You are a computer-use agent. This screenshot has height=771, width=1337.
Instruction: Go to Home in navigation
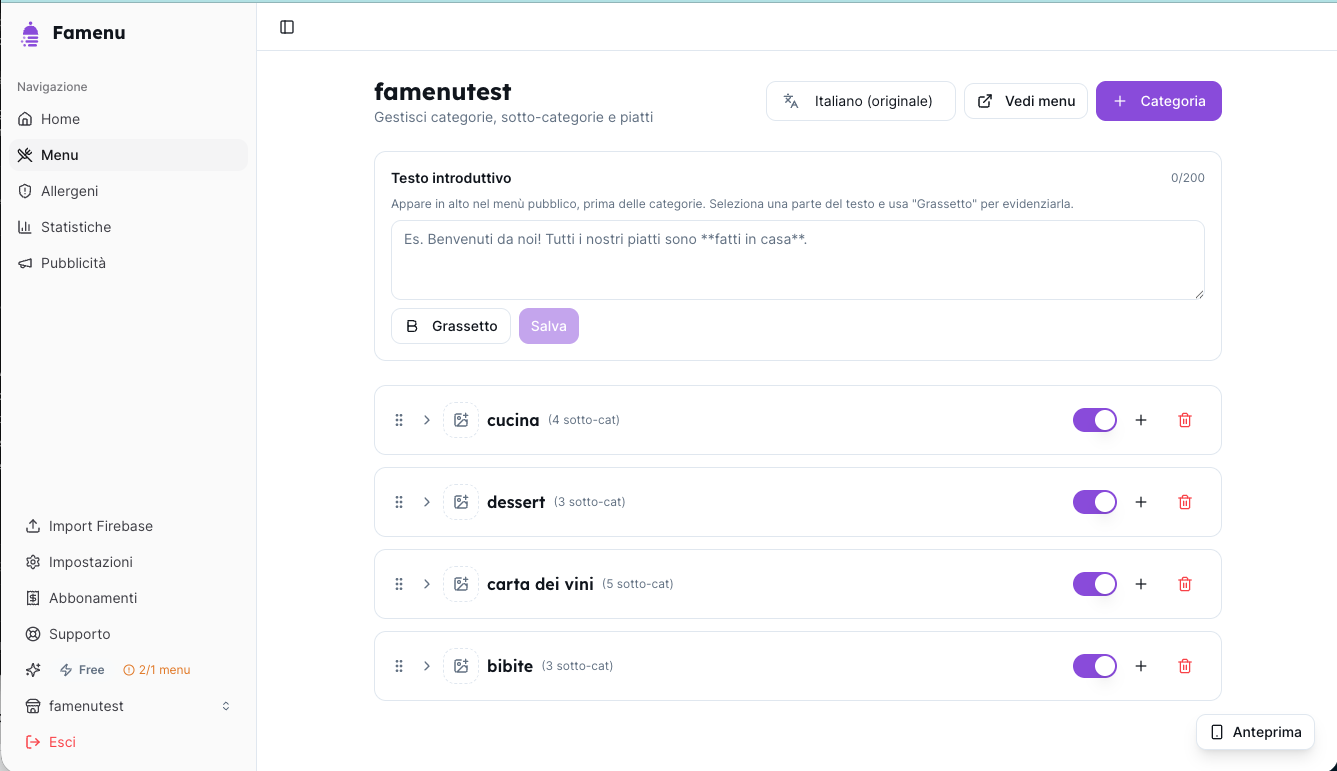[x=128, y=119]
